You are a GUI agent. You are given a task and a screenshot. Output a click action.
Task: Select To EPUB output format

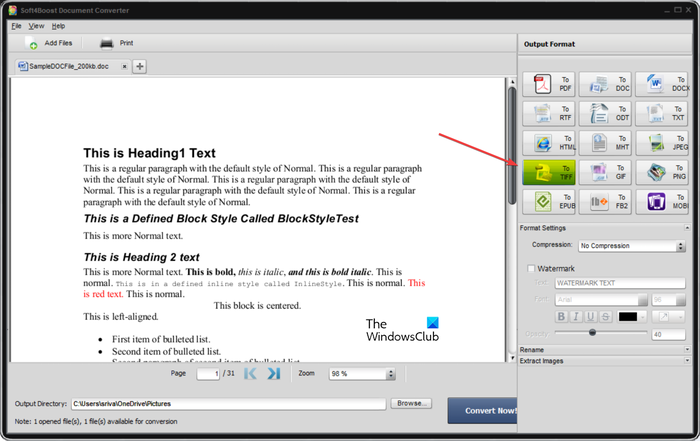[x=549, y=202]
